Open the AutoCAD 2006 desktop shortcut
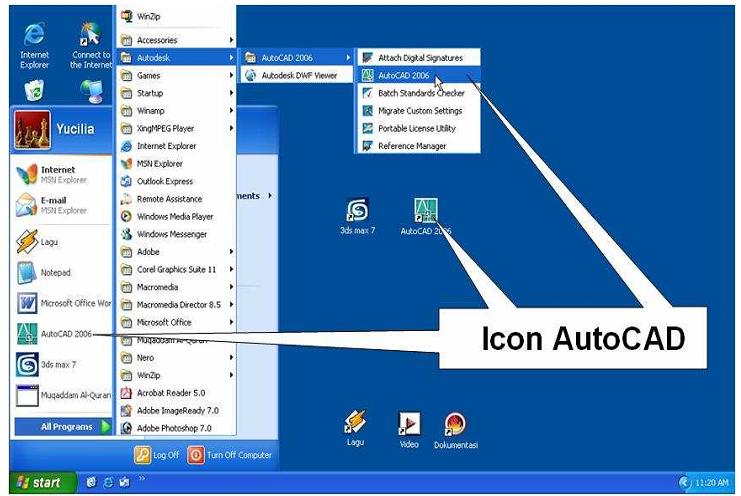Image resolution: width=741 pixels, height=496 pixels. tap(426, 216)
